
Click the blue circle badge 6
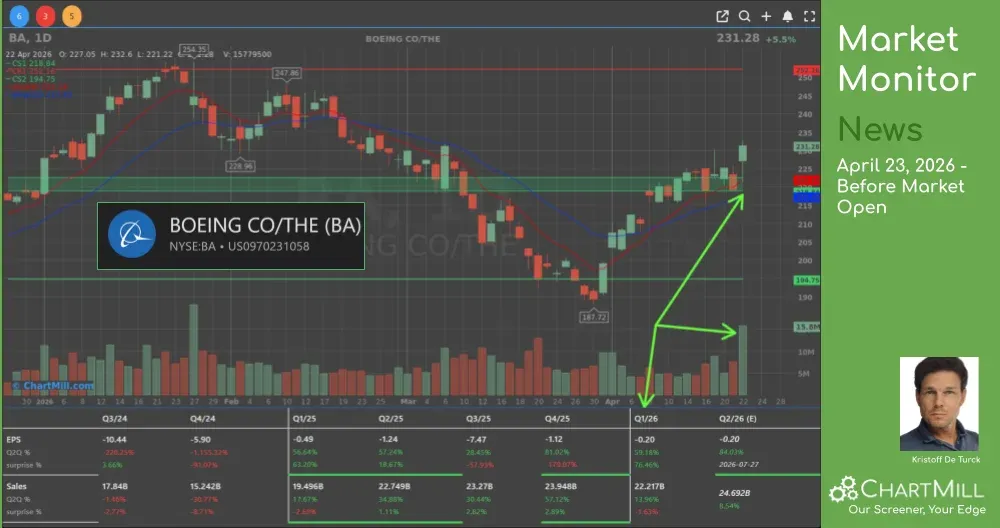pos(19,16)
